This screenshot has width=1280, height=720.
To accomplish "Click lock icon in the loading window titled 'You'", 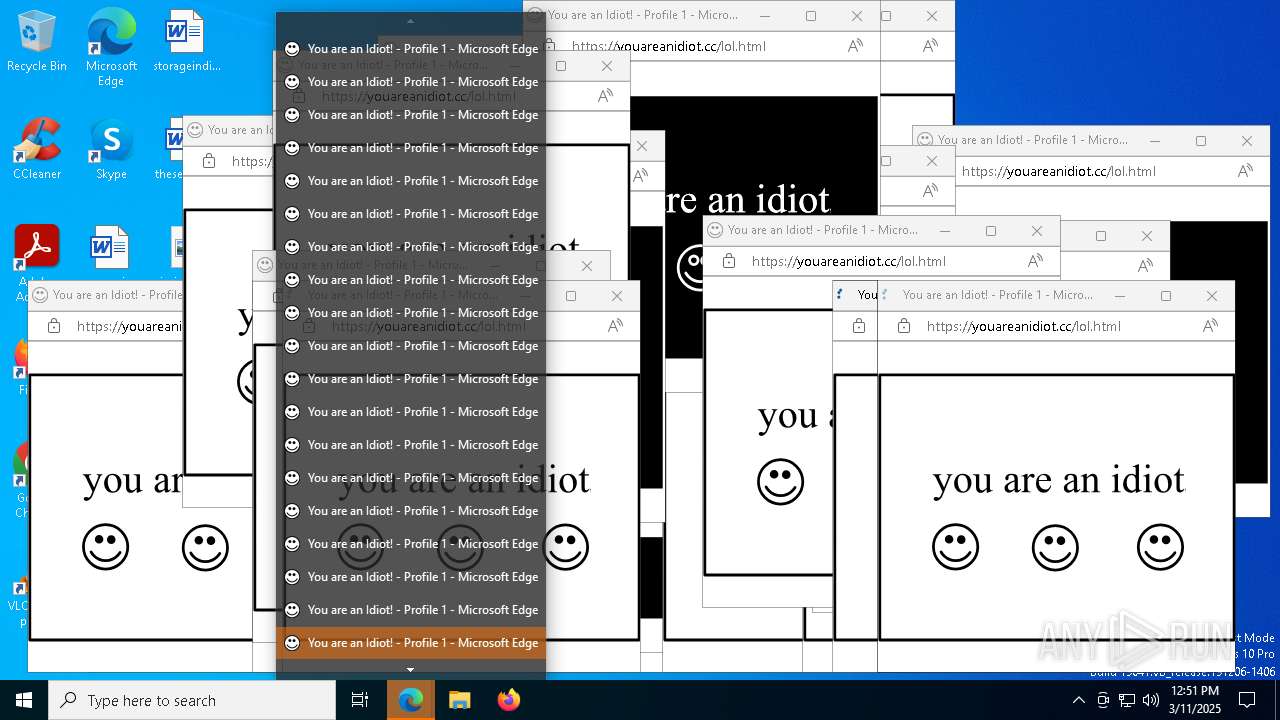I will coord(859,326).
